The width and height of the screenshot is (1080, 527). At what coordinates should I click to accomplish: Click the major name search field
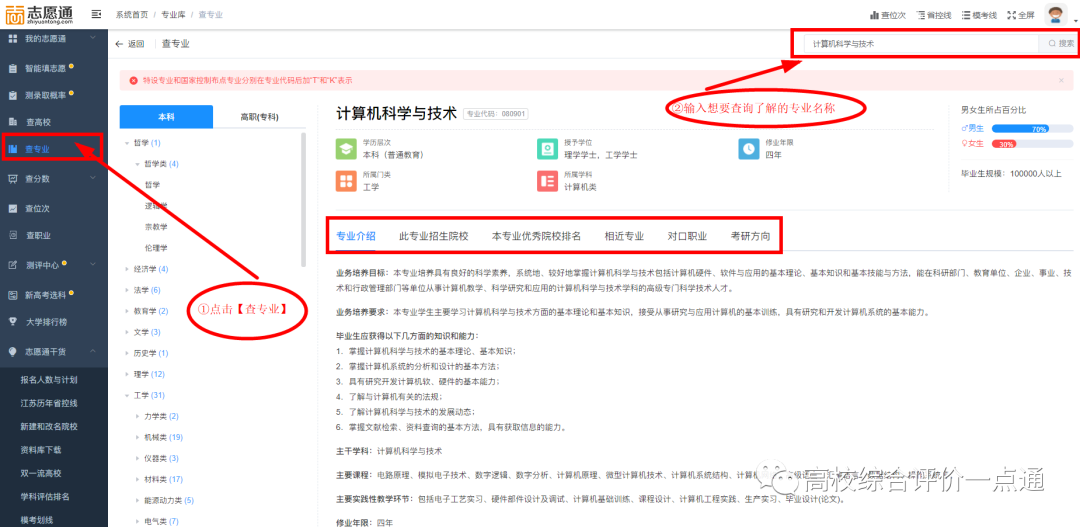click(x=920, y=44)
